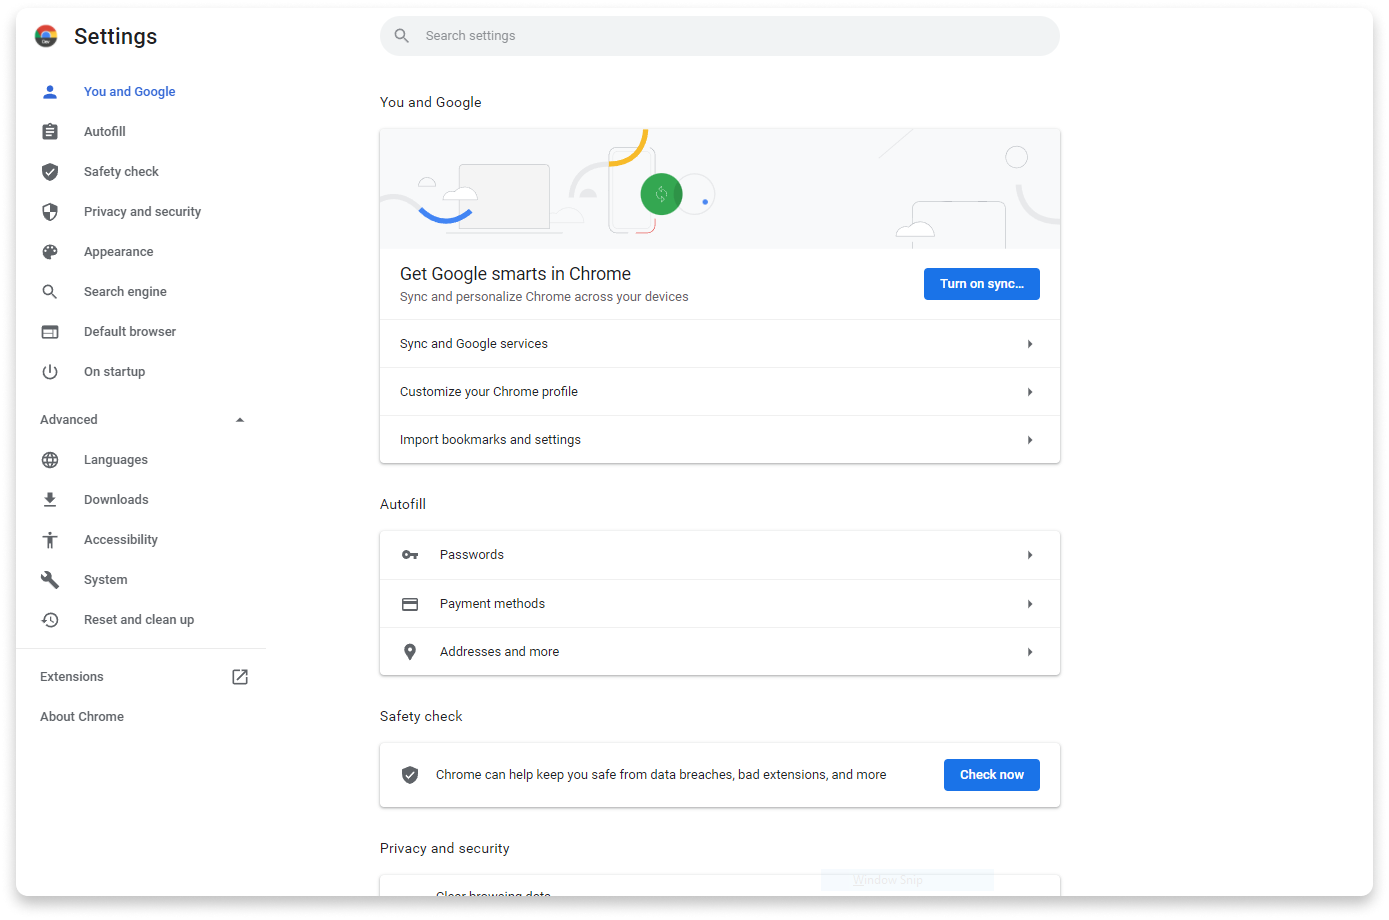Open Downloads settings
Screen dimensions: 1389x920
(116, 500)
